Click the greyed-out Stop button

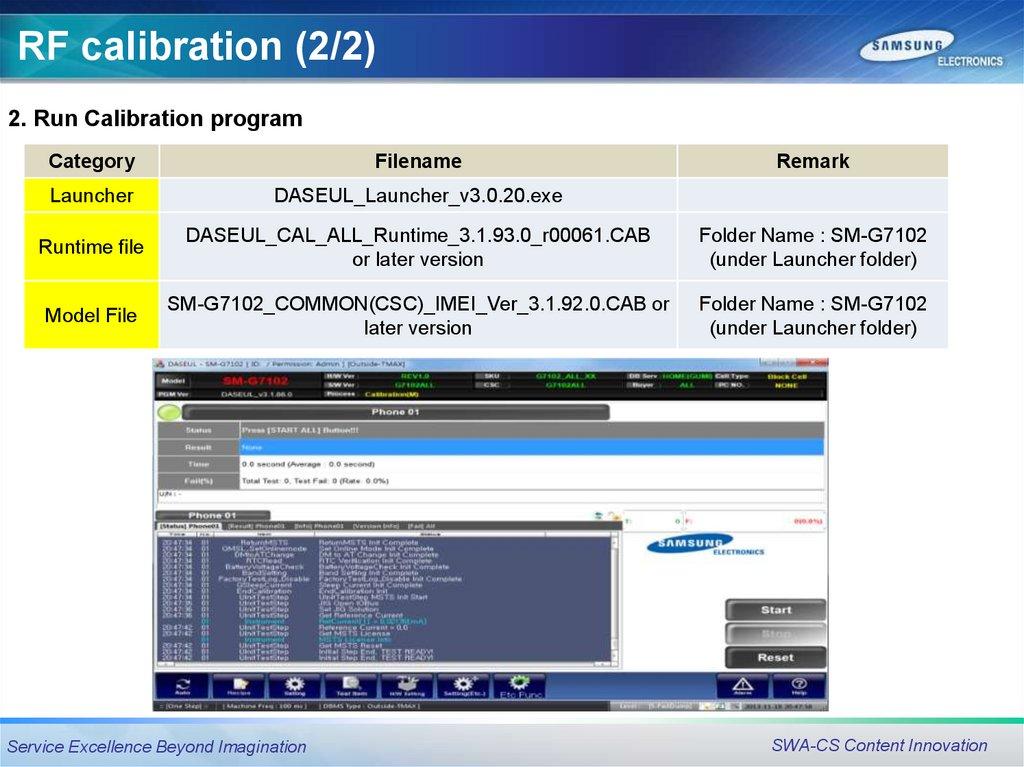tap(775, 633)
